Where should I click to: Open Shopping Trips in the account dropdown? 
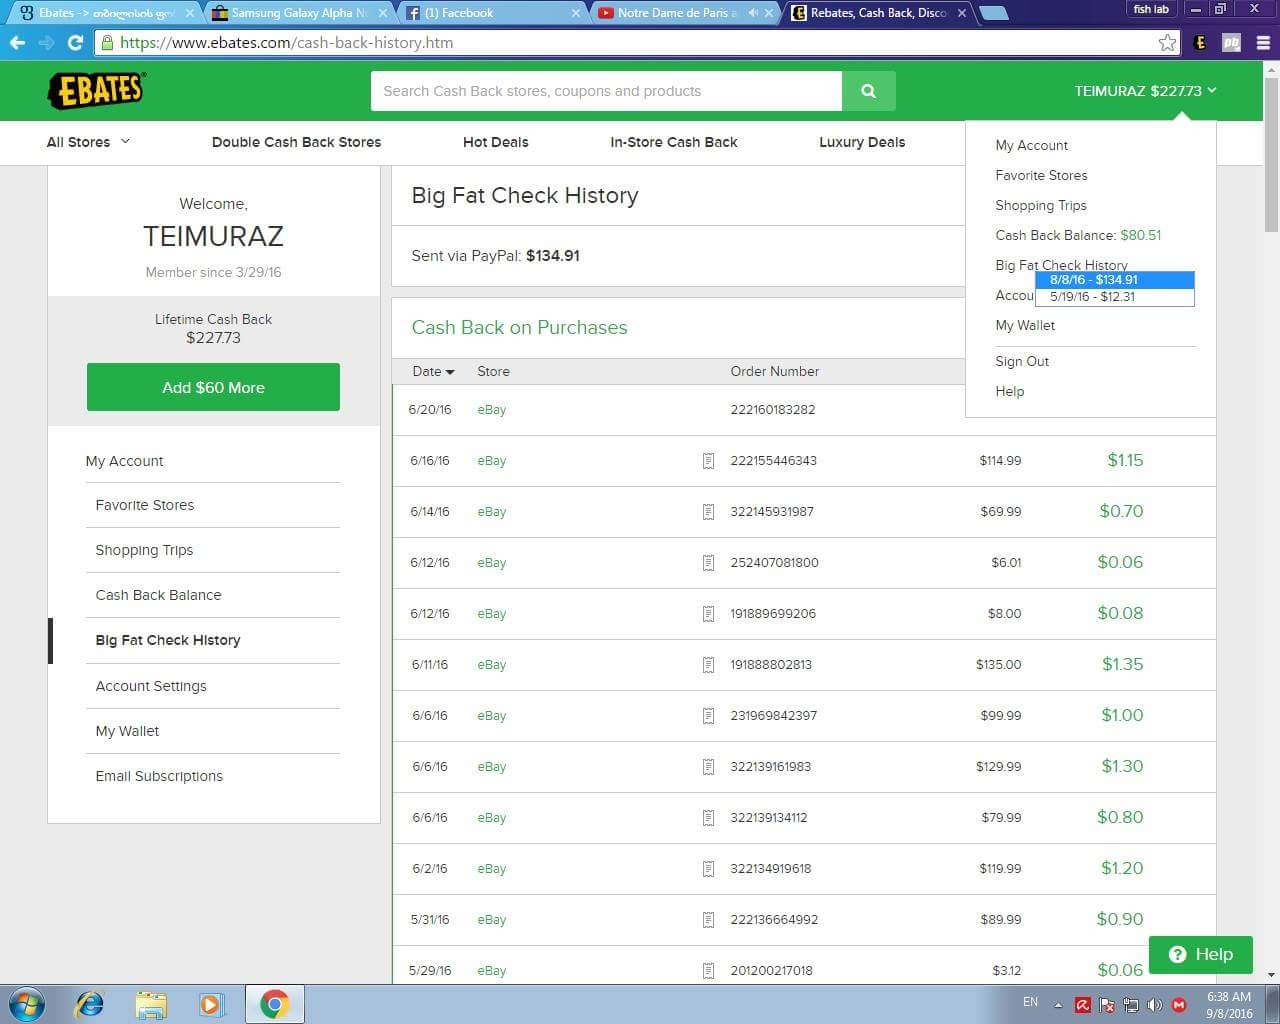pyautogui.click(x=1041, y=205)
